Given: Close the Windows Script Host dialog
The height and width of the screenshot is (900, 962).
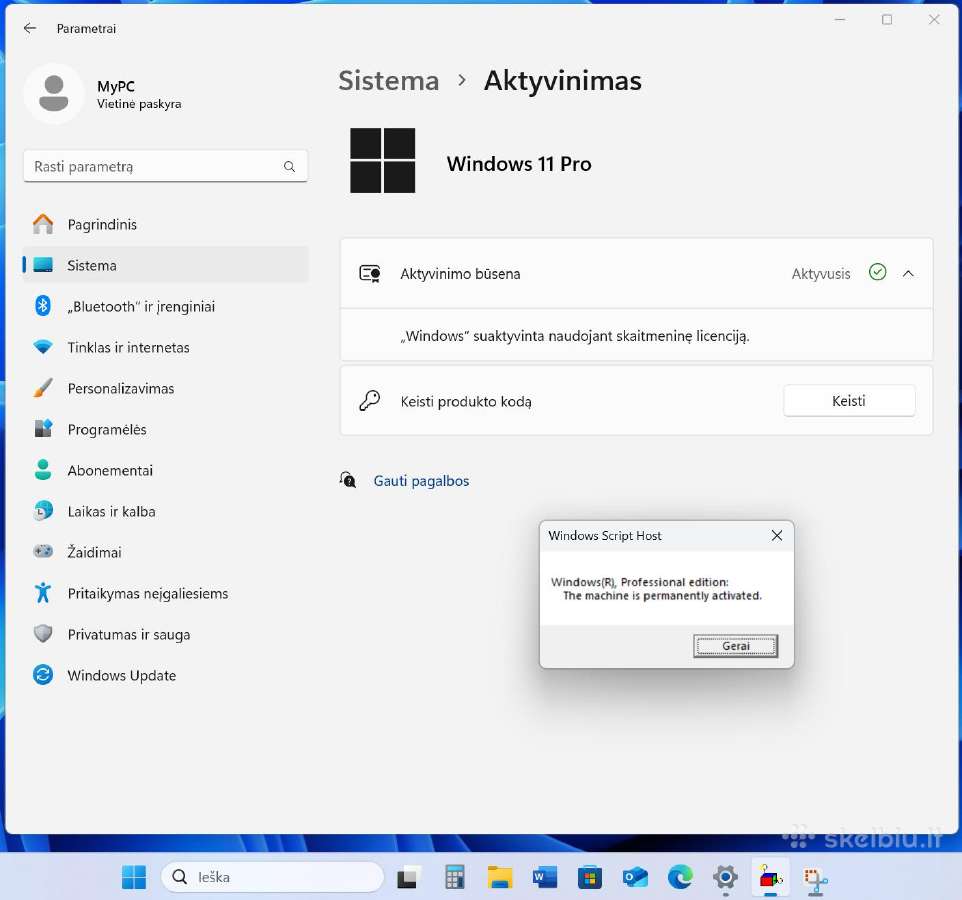Looking at the screenshot, I should pyautogui.click(x=777, y=536).
